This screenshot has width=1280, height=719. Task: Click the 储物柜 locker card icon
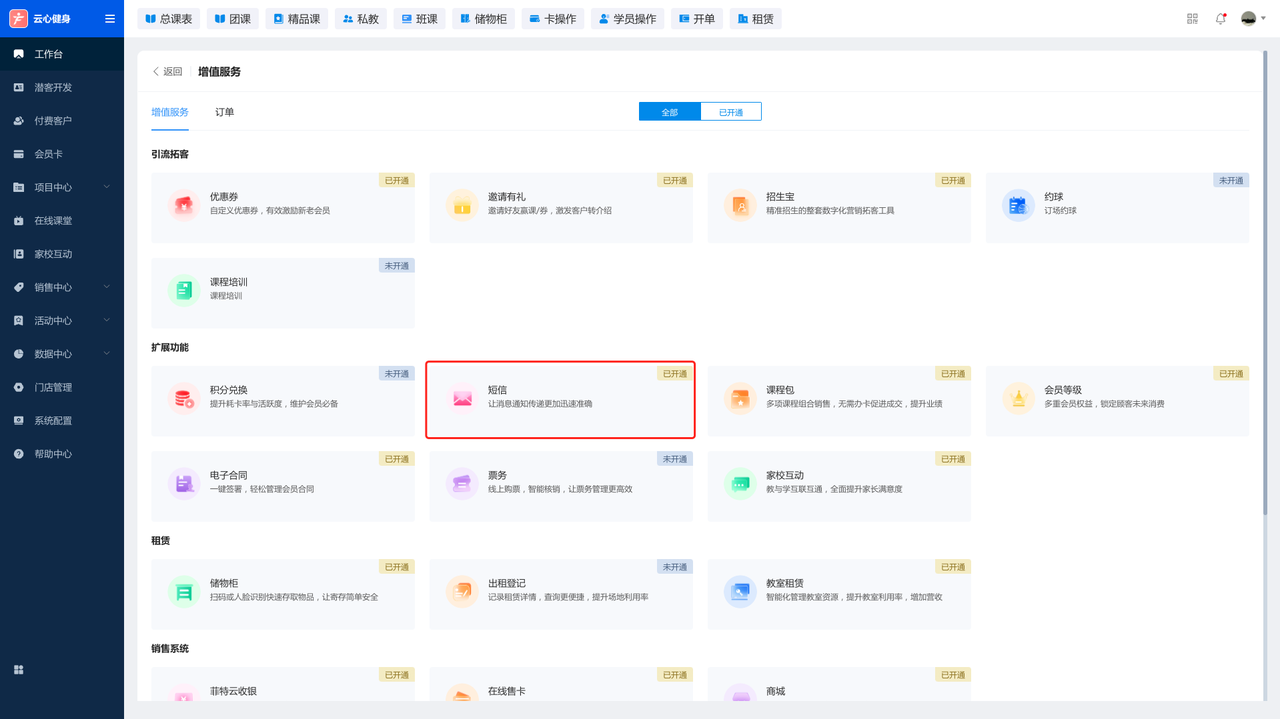(x=183, y=591)
